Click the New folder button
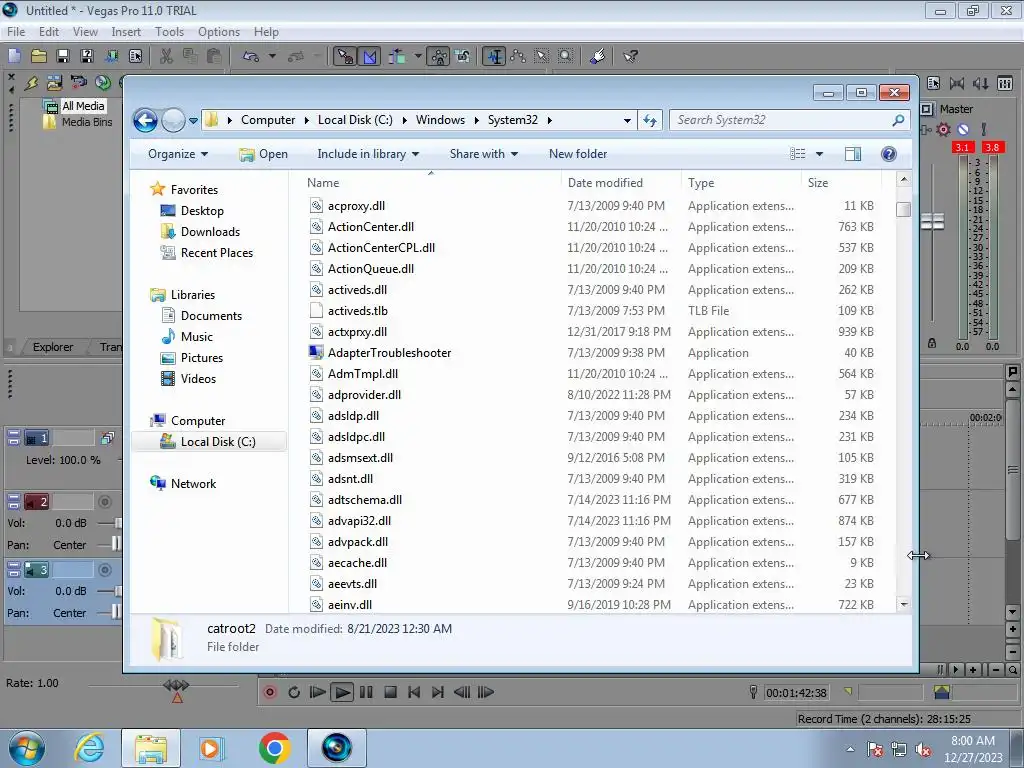This screenshot has height=768, width=1024. click(578, 154)
